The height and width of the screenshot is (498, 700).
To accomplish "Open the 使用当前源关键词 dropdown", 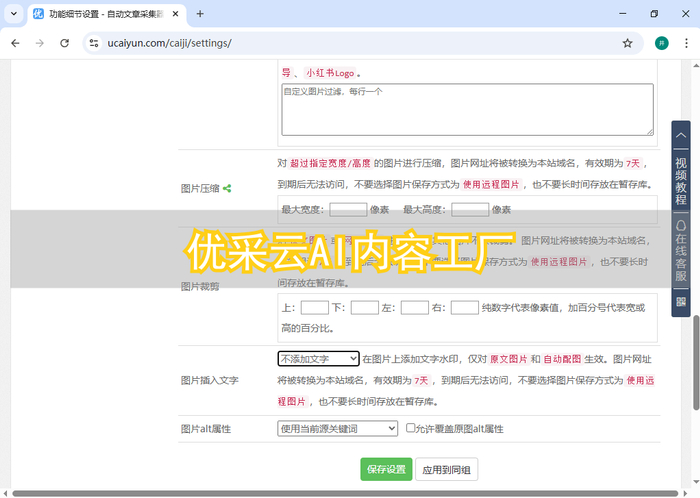I will tap(338, 428).
